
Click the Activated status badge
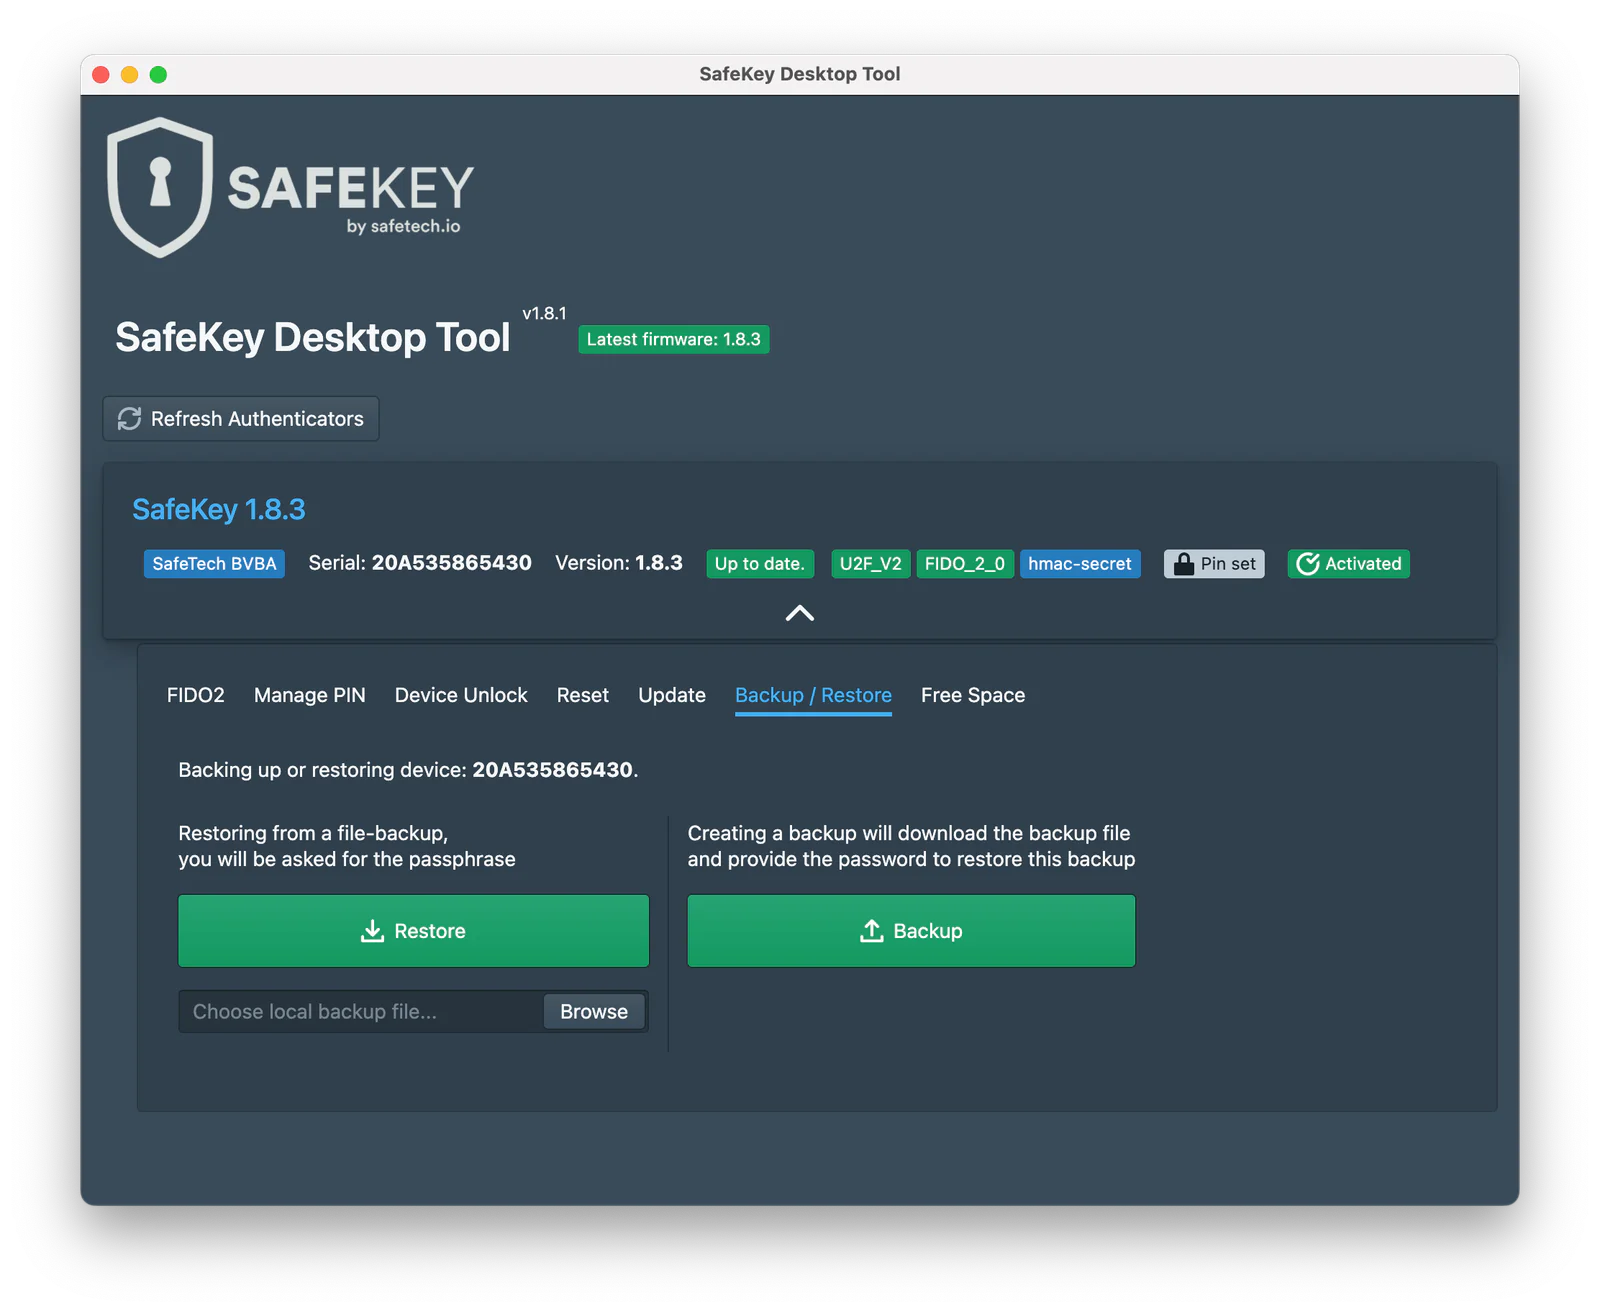coord(1349,564)
